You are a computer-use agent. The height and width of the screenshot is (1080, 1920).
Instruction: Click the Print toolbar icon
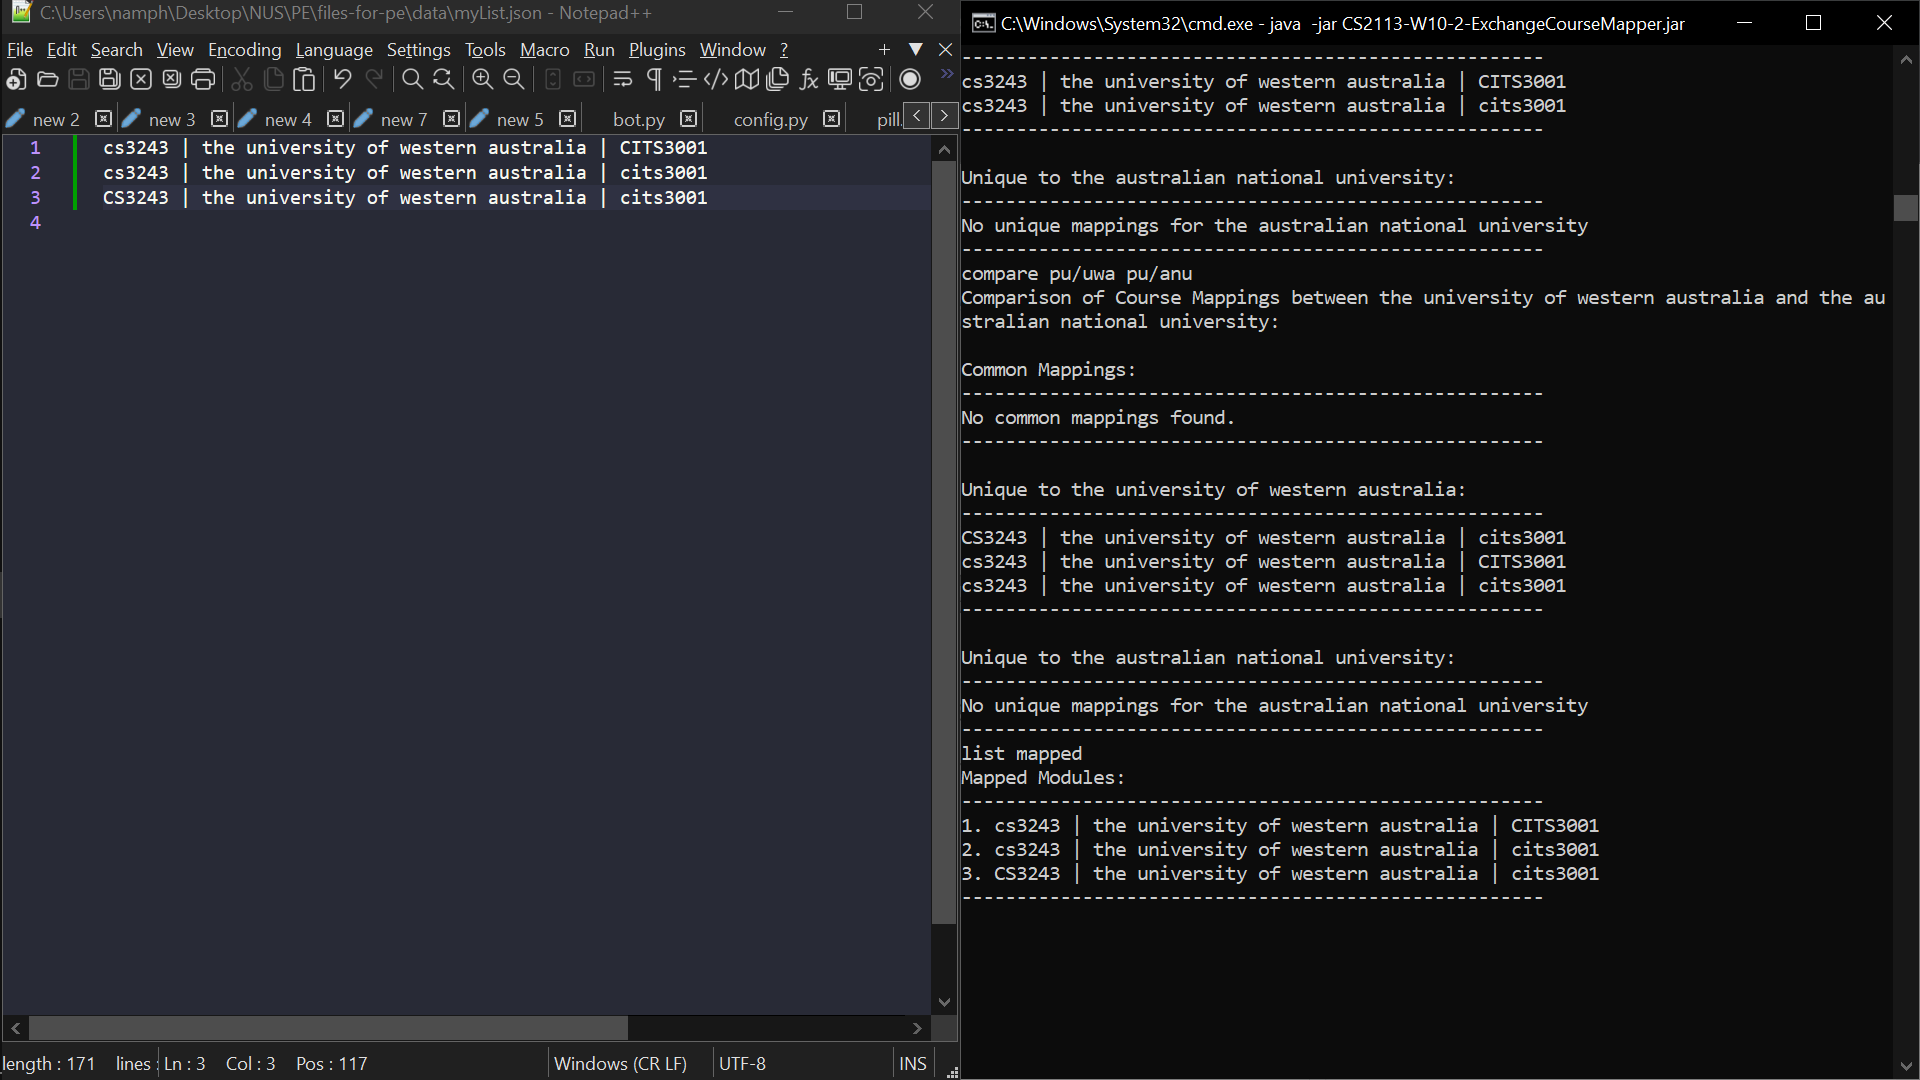pos(203,80)
